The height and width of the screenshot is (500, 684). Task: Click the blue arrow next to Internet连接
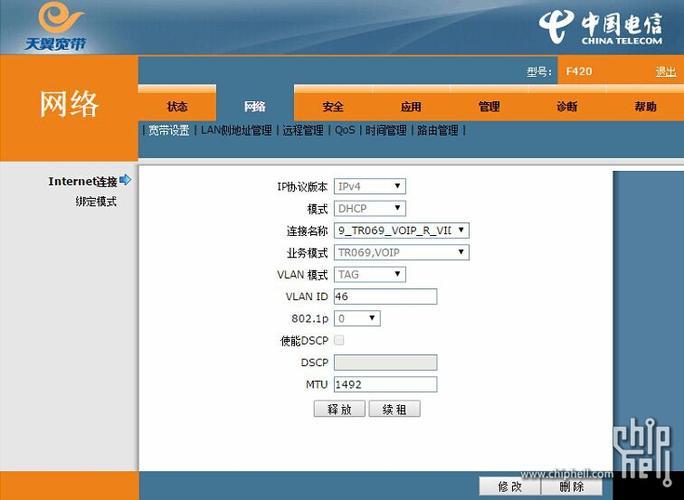click(x=125, y=180)
